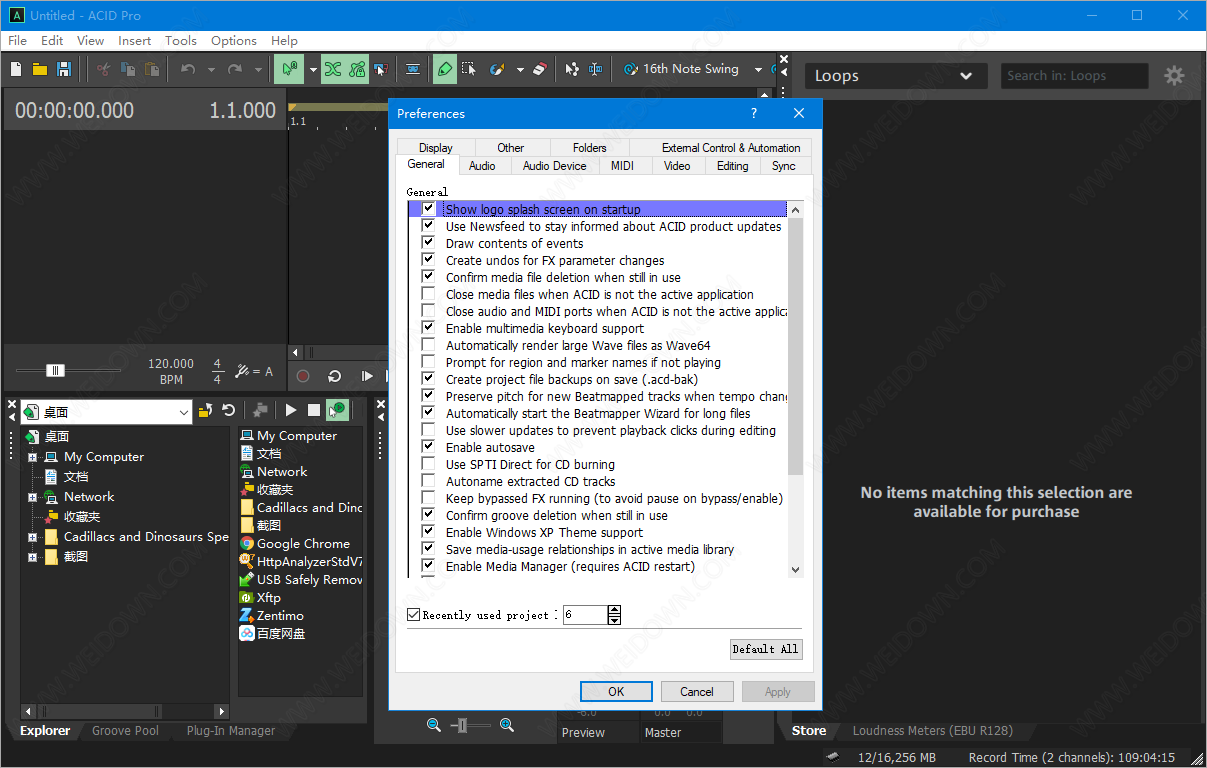Click Play From Start in transport

(x=367, y=376)
